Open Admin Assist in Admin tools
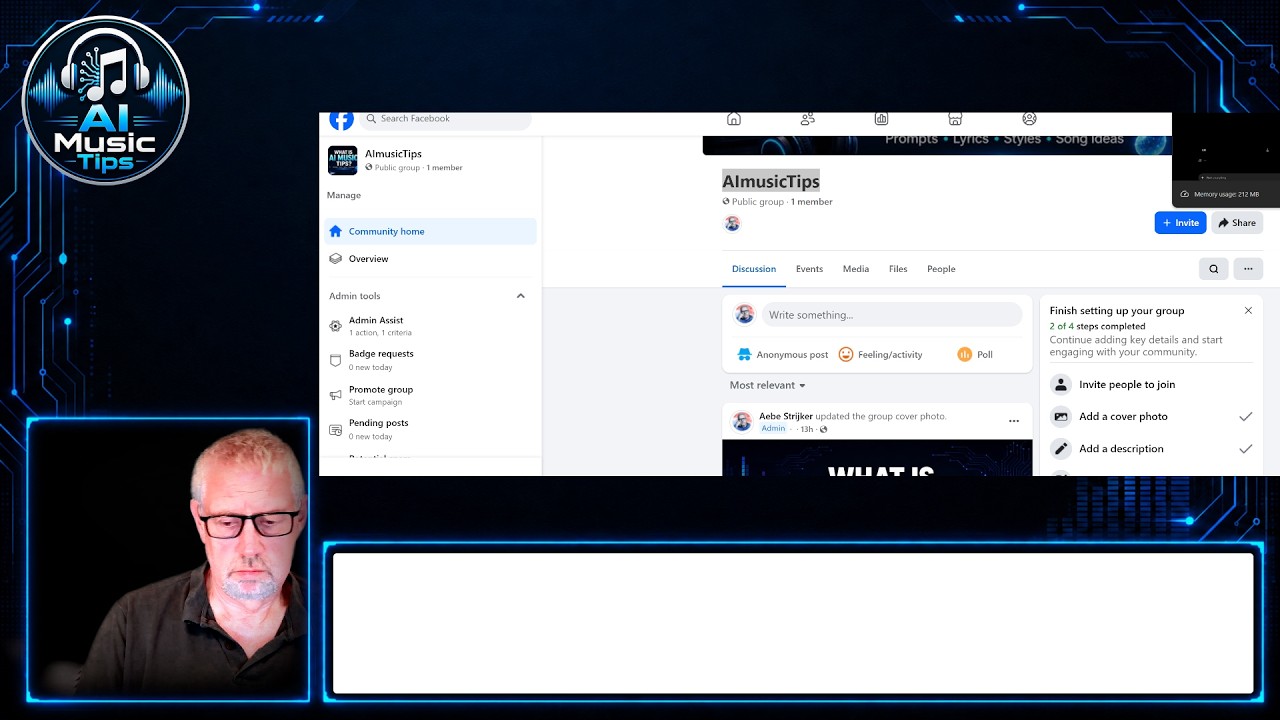 click(x=430, y=326)
